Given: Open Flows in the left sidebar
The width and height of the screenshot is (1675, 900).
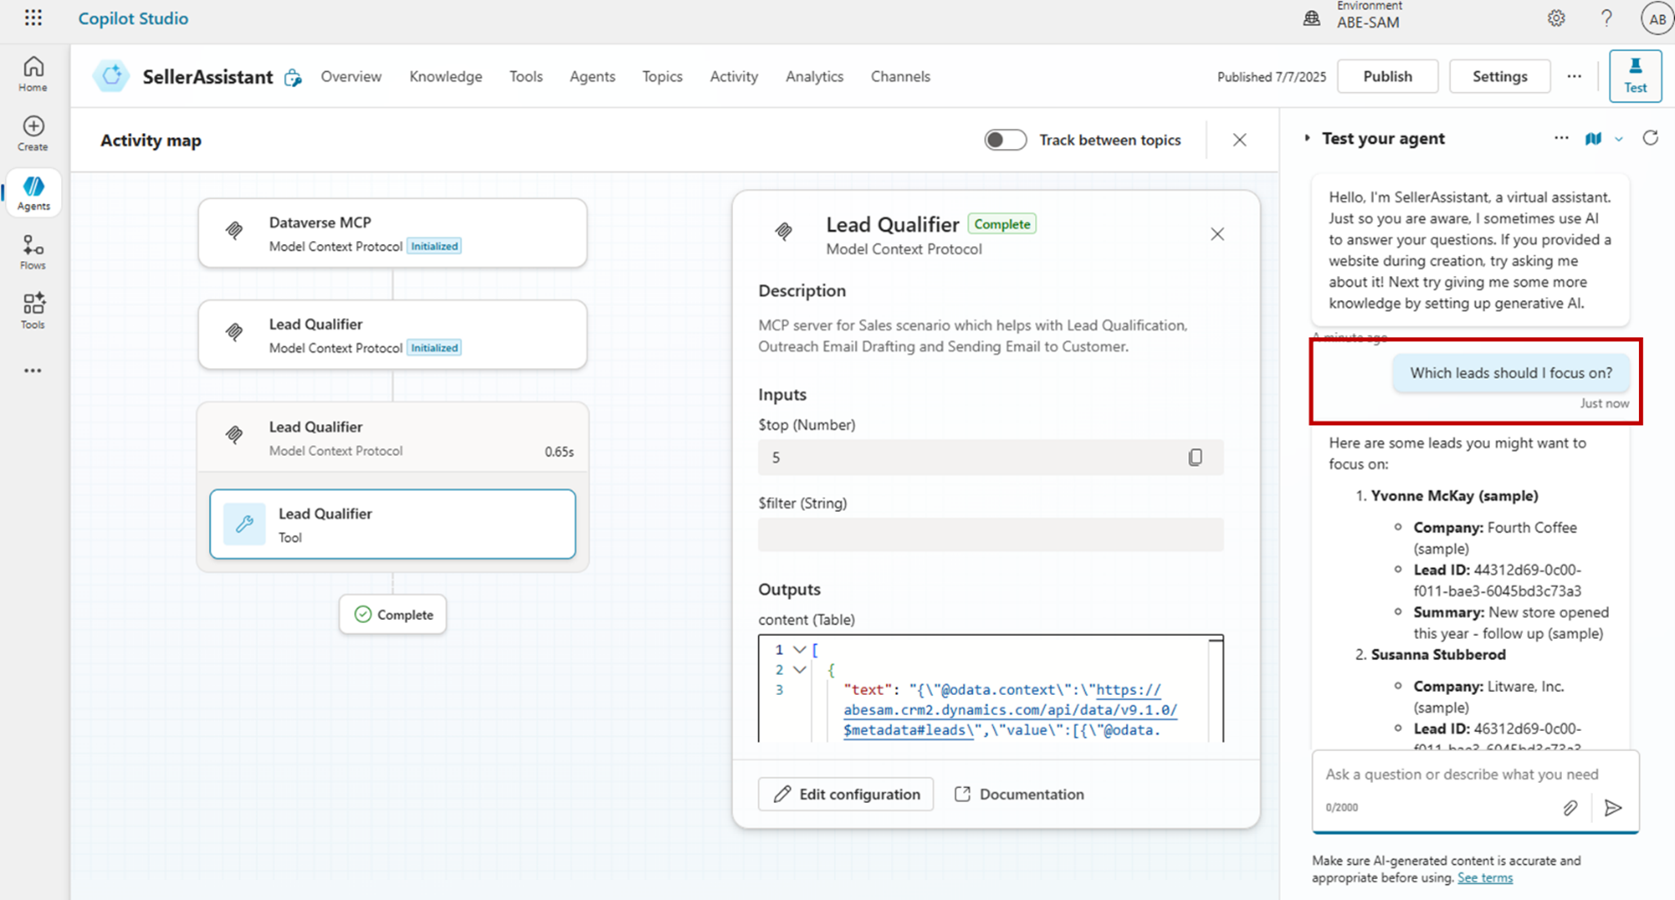Looking at the screenshot, I should pyautogui.click(x=33, y=252).
